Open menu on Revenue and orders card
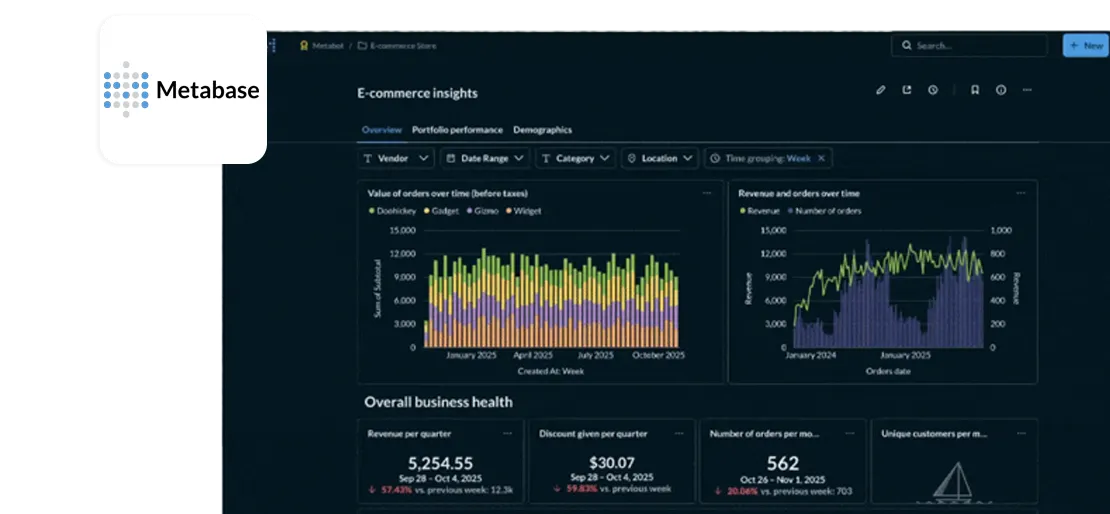Screen dimensions: 1110x514 pos(1020,193)
